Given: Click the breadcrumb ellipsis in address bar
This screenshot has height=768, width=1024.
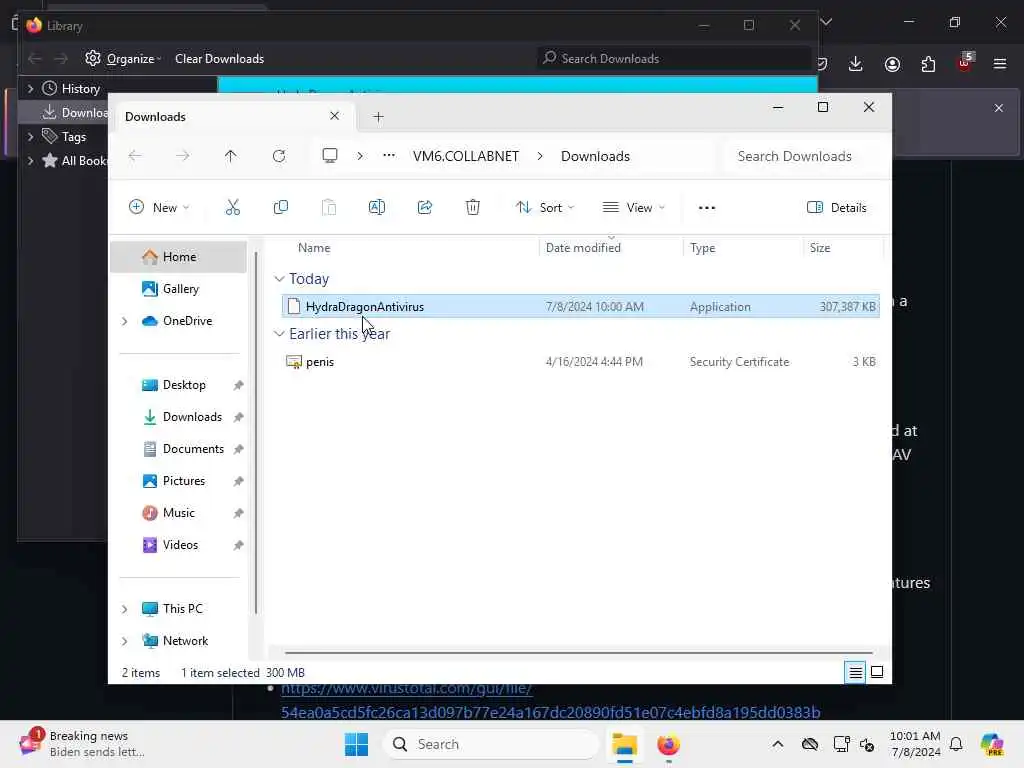Looking at the screenshot, I should click(x=389, y=156).
